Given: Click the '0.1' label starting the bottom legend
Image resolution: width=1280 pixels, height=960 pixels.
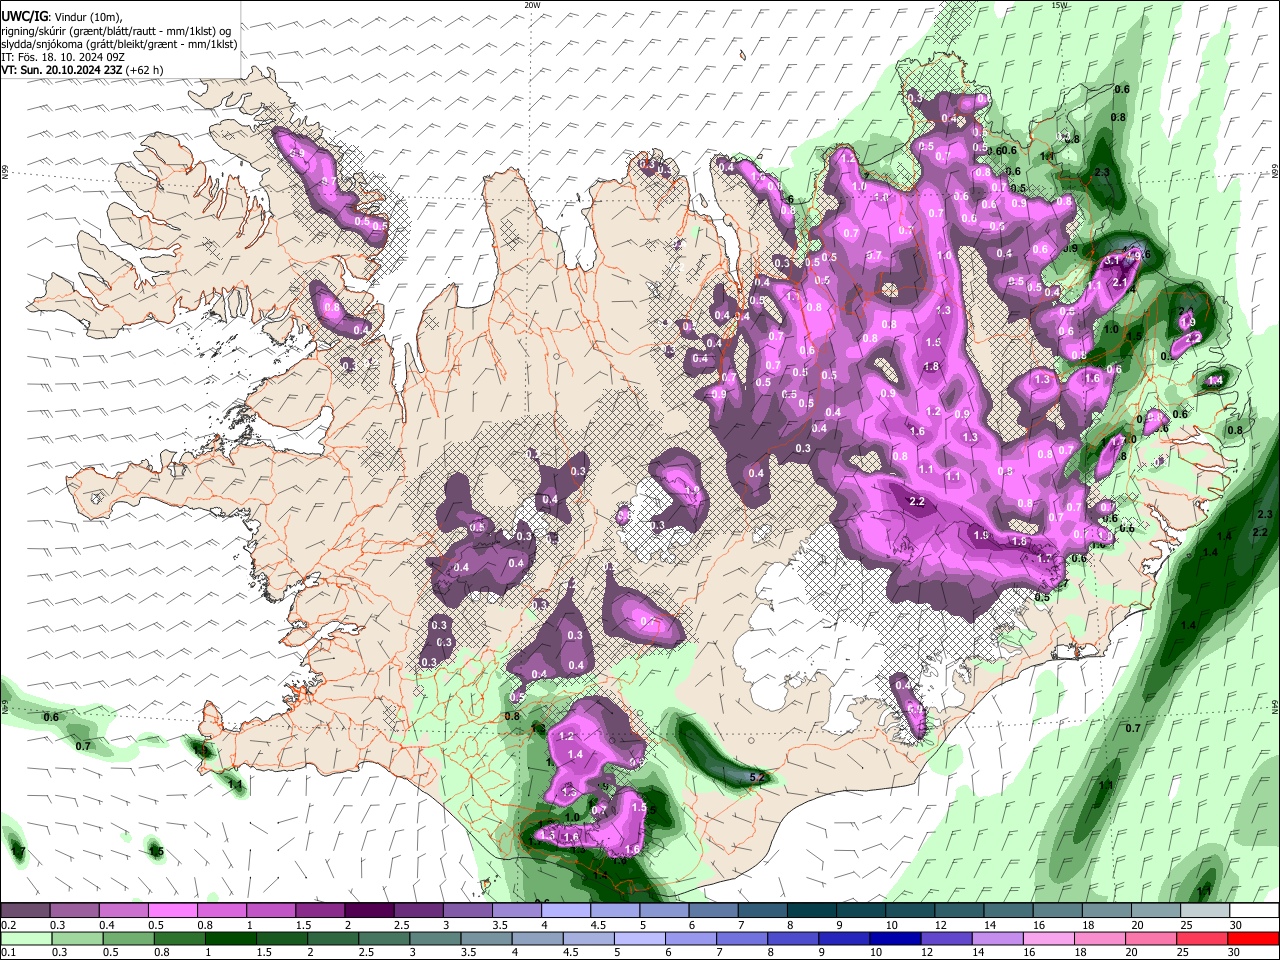Looking at the screenshot, I should tap(8, 953).
